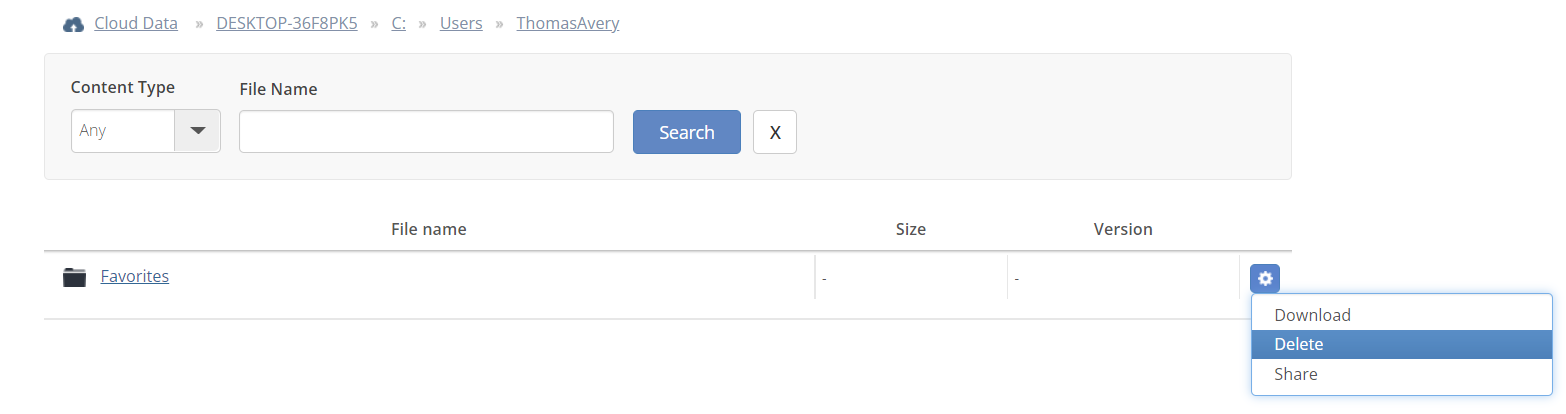Click the File name column header
1566x414 pixels.
429,229
